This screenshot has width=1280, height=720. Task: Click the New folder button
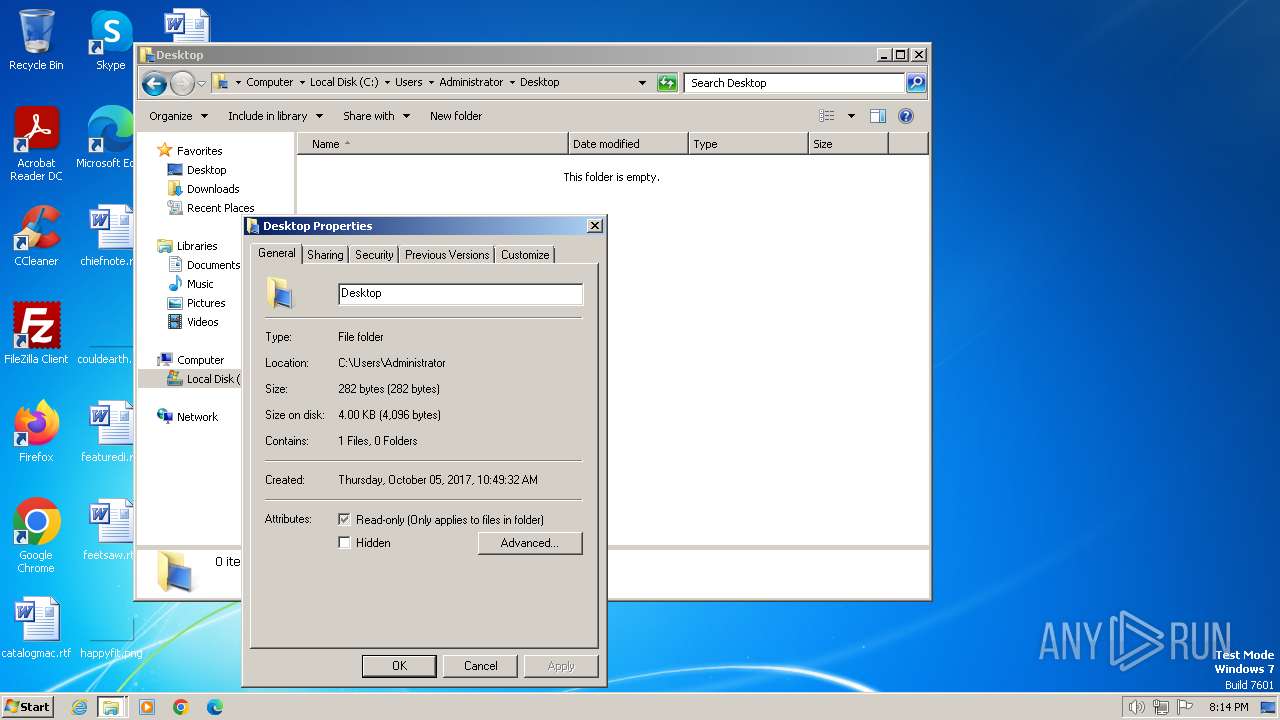(x=456, y=116)
